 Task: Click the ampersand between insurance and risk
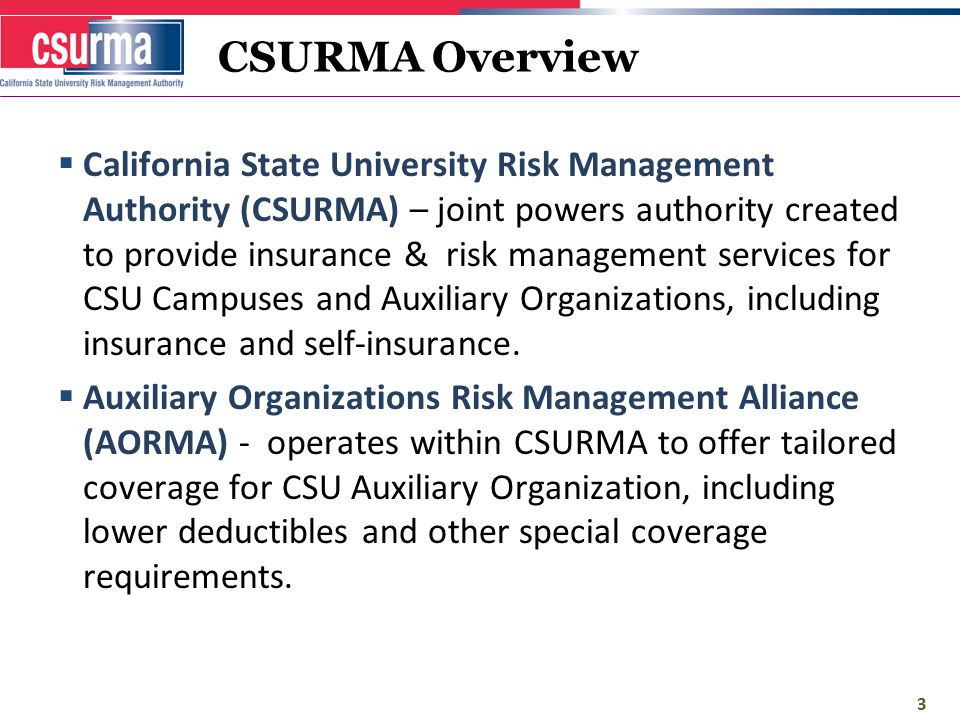pos(416,254)
